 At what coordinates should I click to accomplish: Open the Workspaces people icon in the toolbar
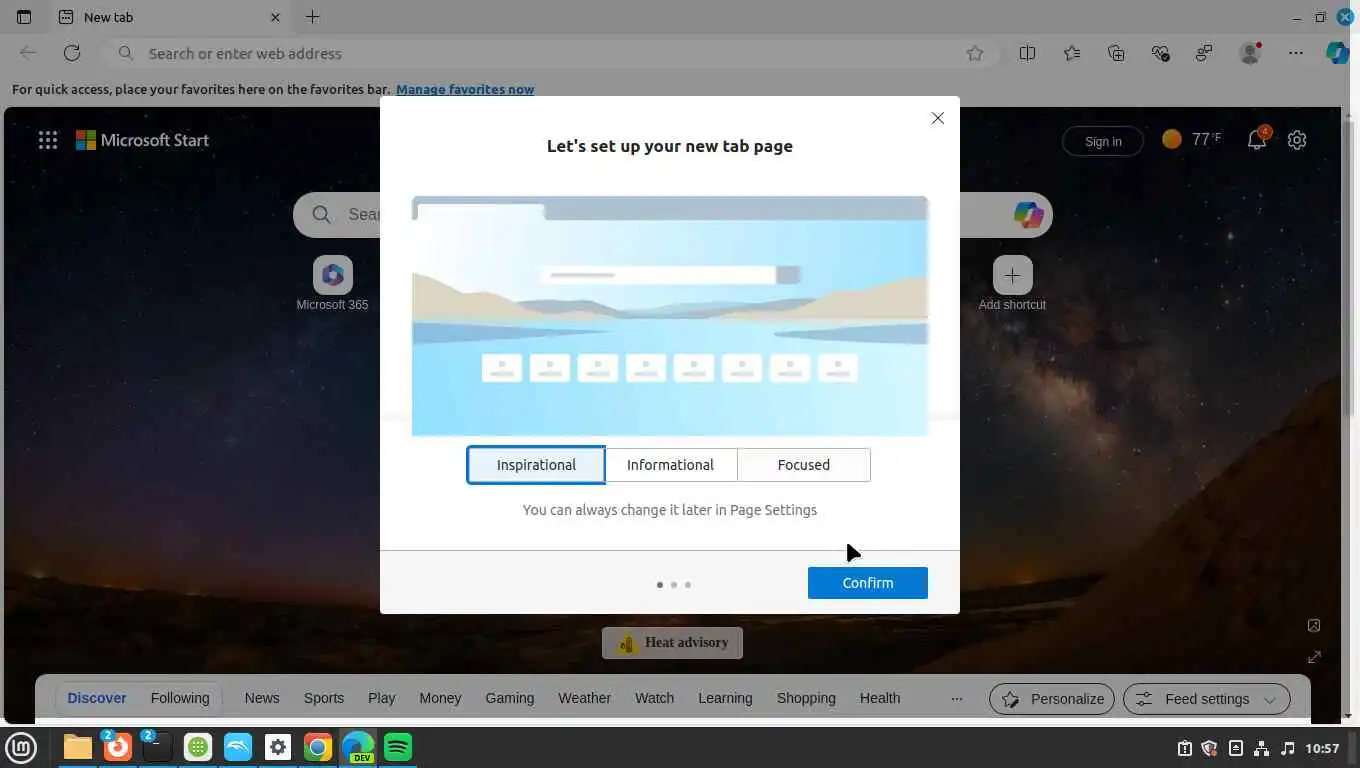point(1204,53)
